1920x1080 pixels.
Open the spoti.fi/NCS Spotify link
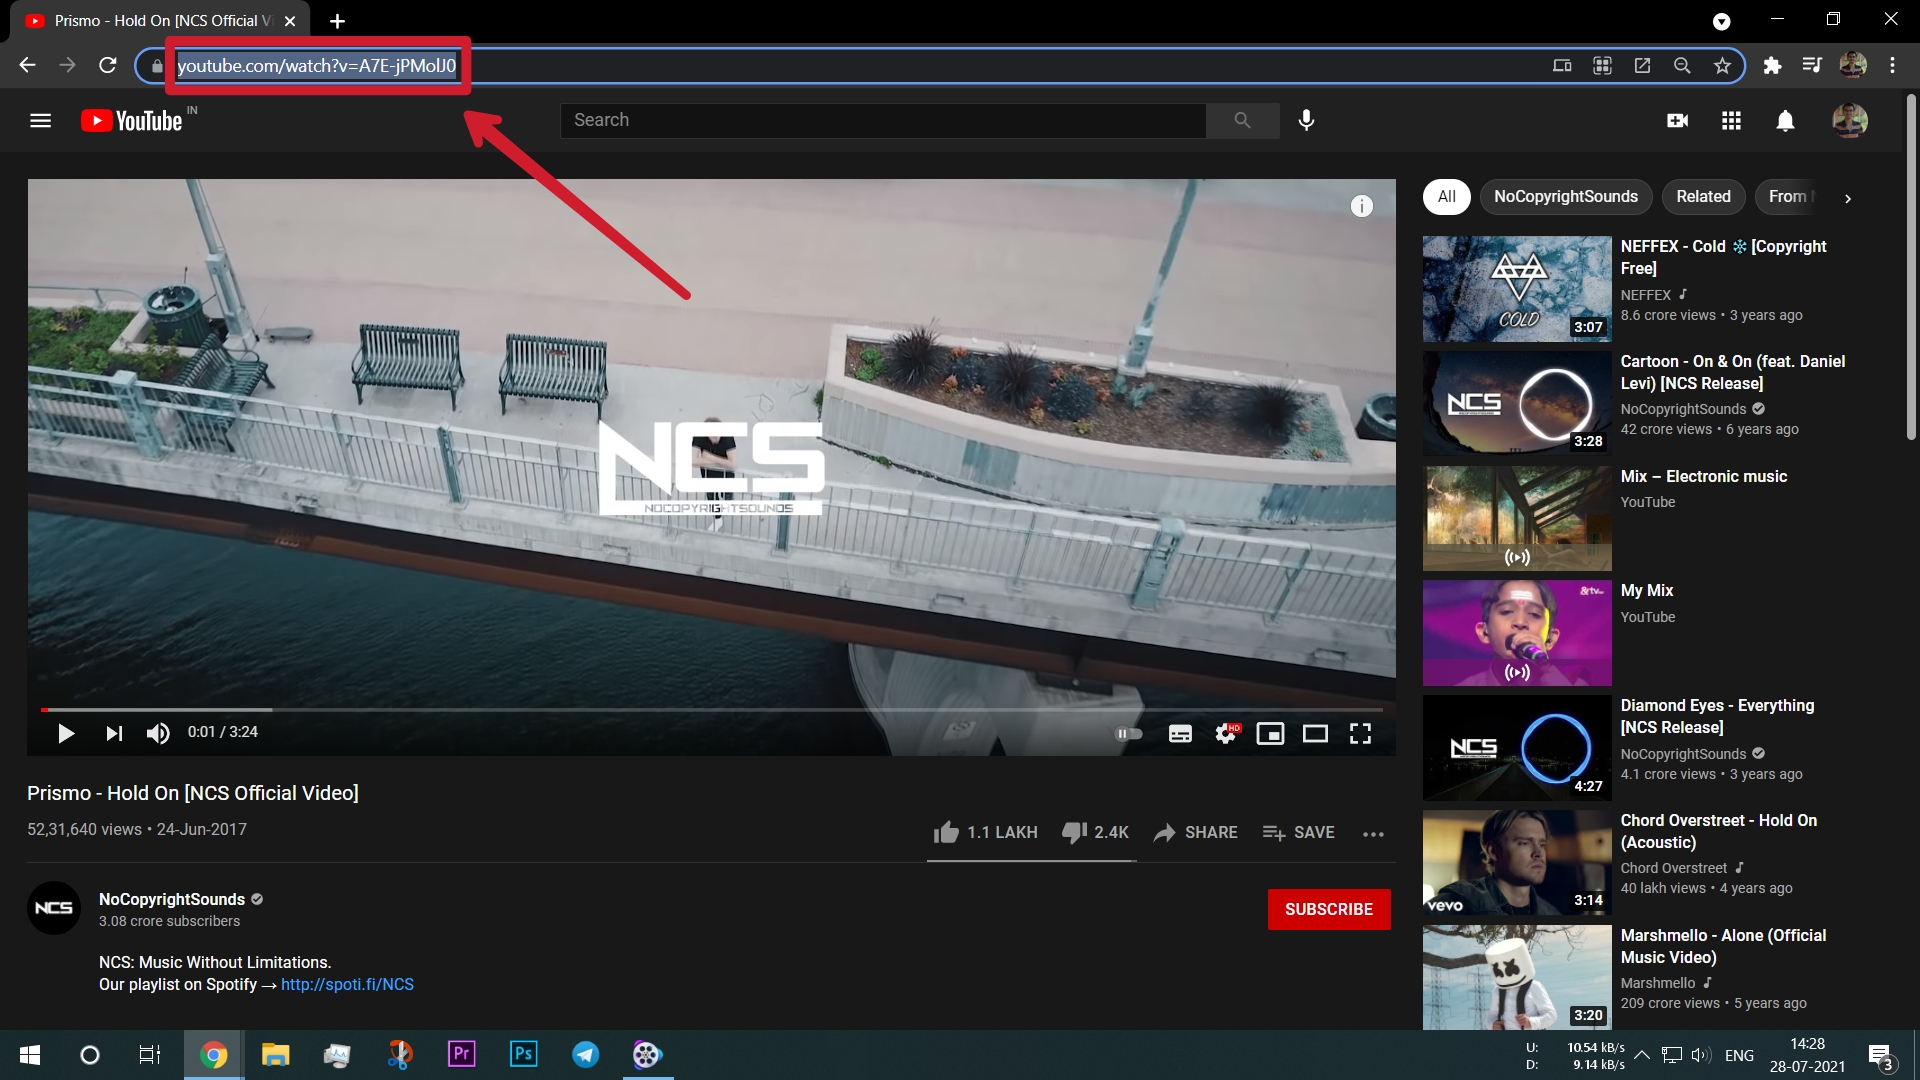tap(347, 984)
